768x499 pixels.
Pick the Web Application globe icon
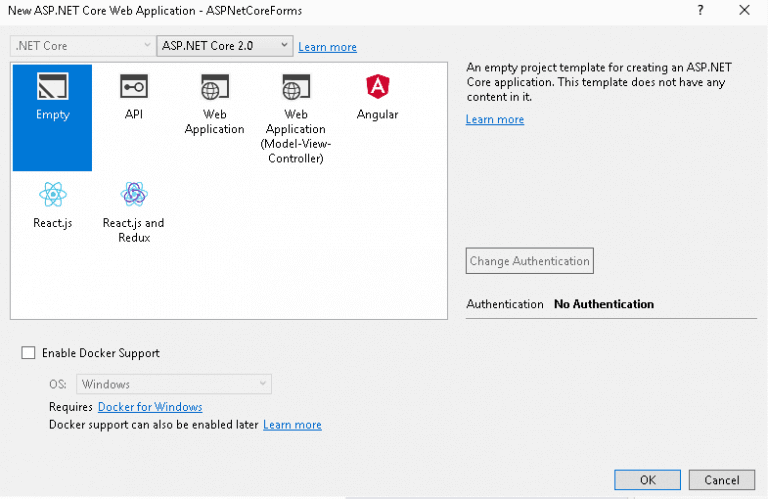tap(214, 89)
